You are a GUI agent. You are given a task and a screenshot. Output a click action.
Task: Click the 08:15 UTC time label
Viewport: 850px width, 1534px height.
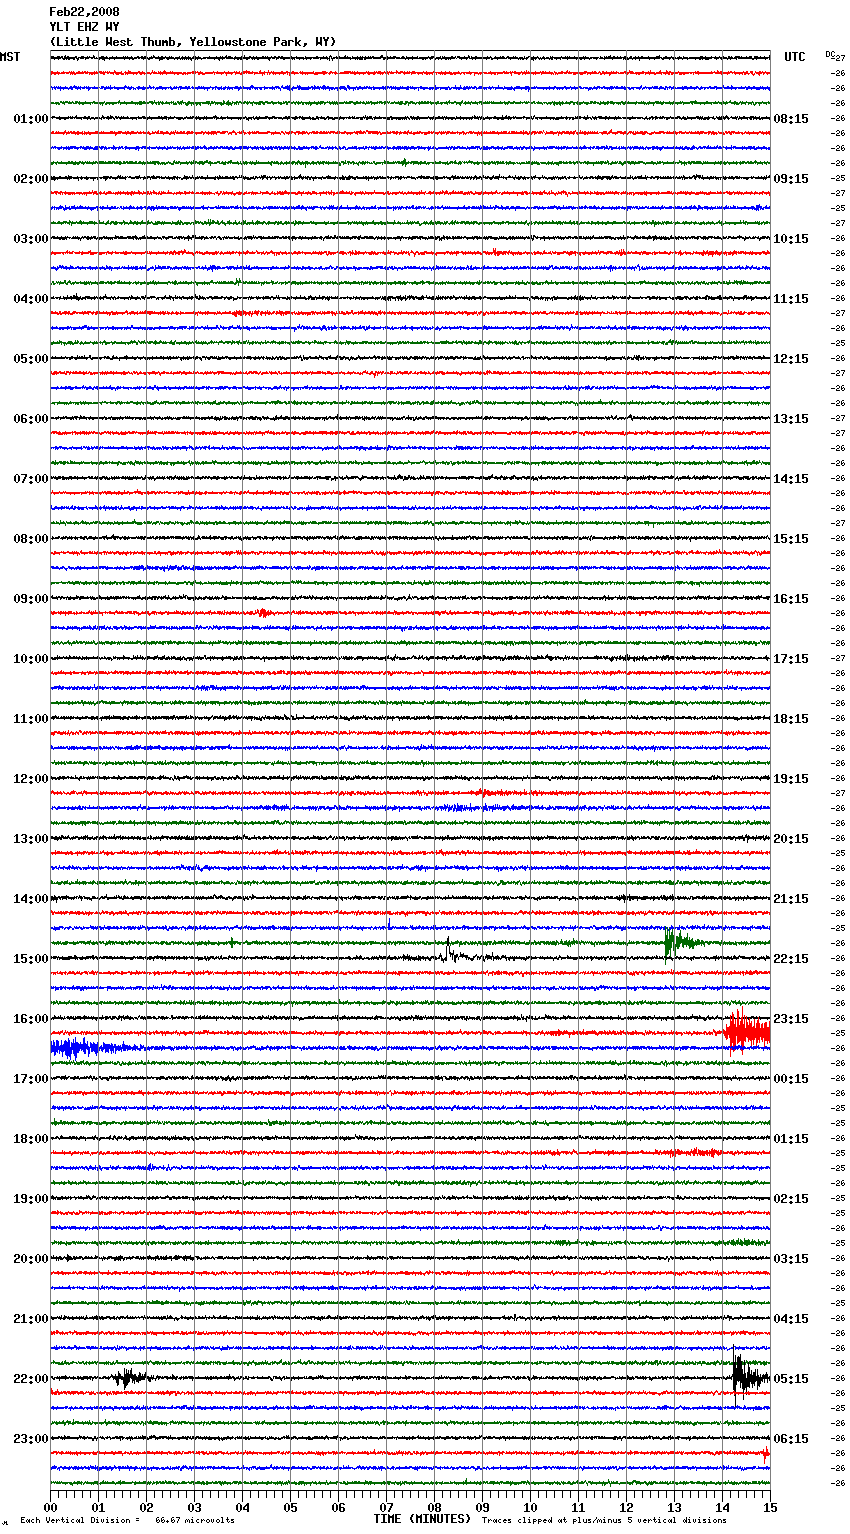(791, 119)
